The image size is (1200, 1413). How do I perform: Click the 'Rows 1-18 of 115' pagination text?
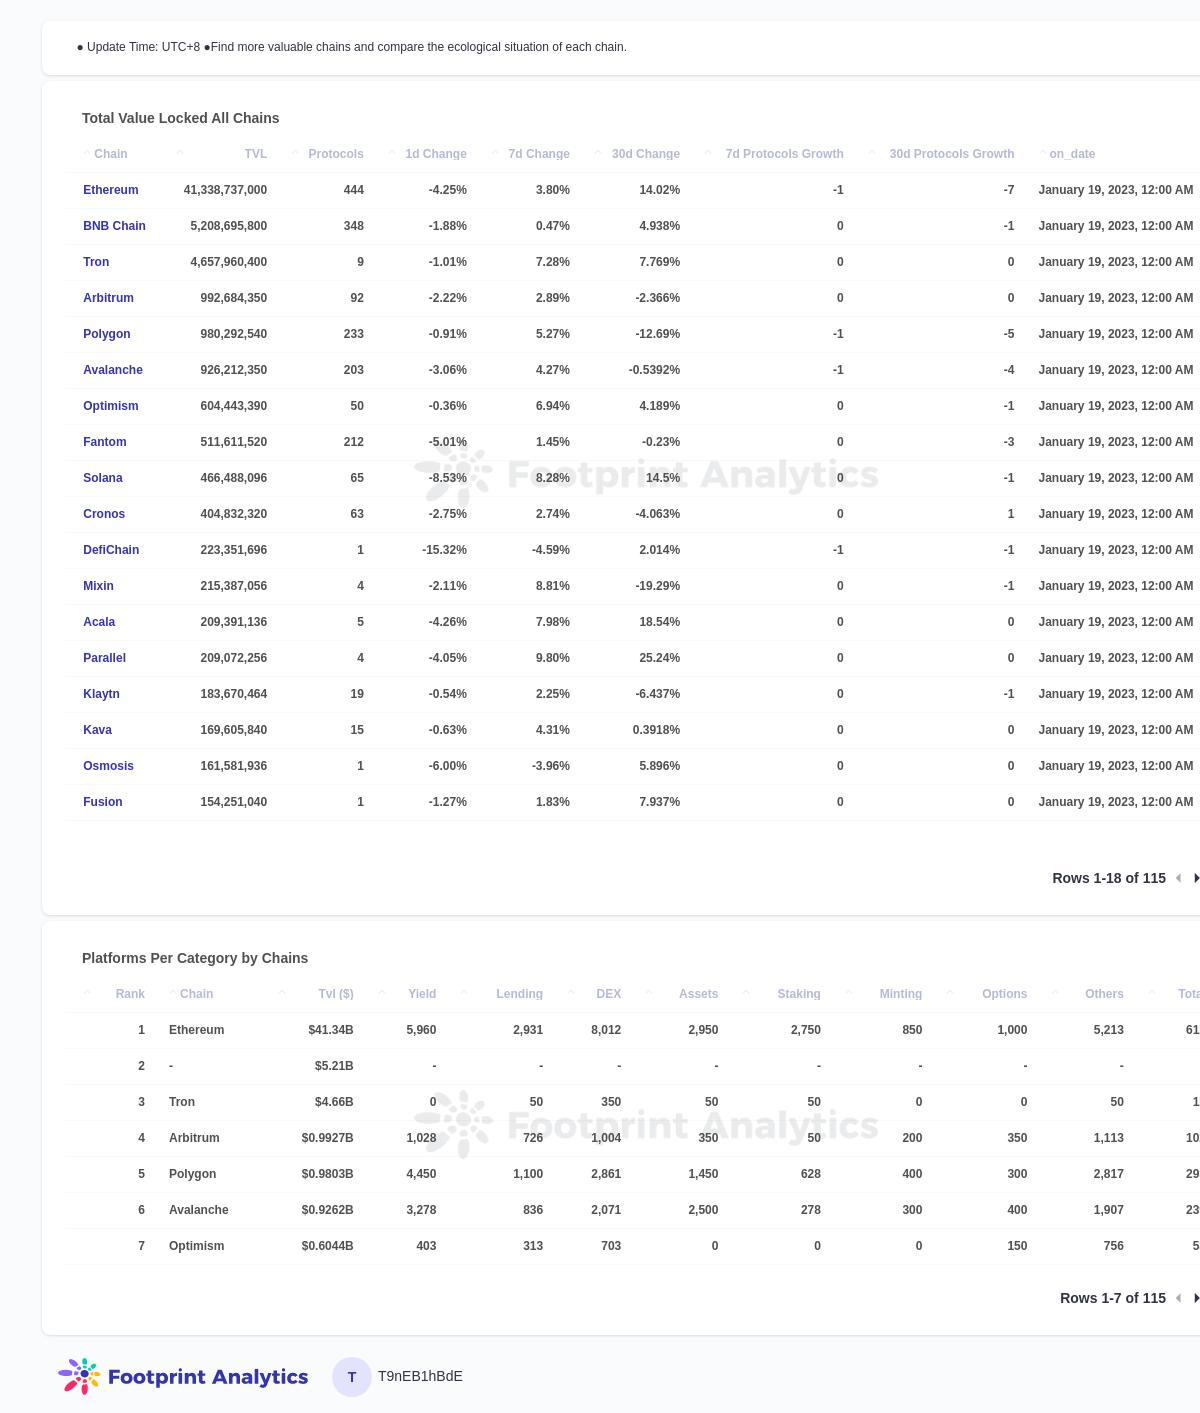pyautogui.click(x=1109, y=878)
